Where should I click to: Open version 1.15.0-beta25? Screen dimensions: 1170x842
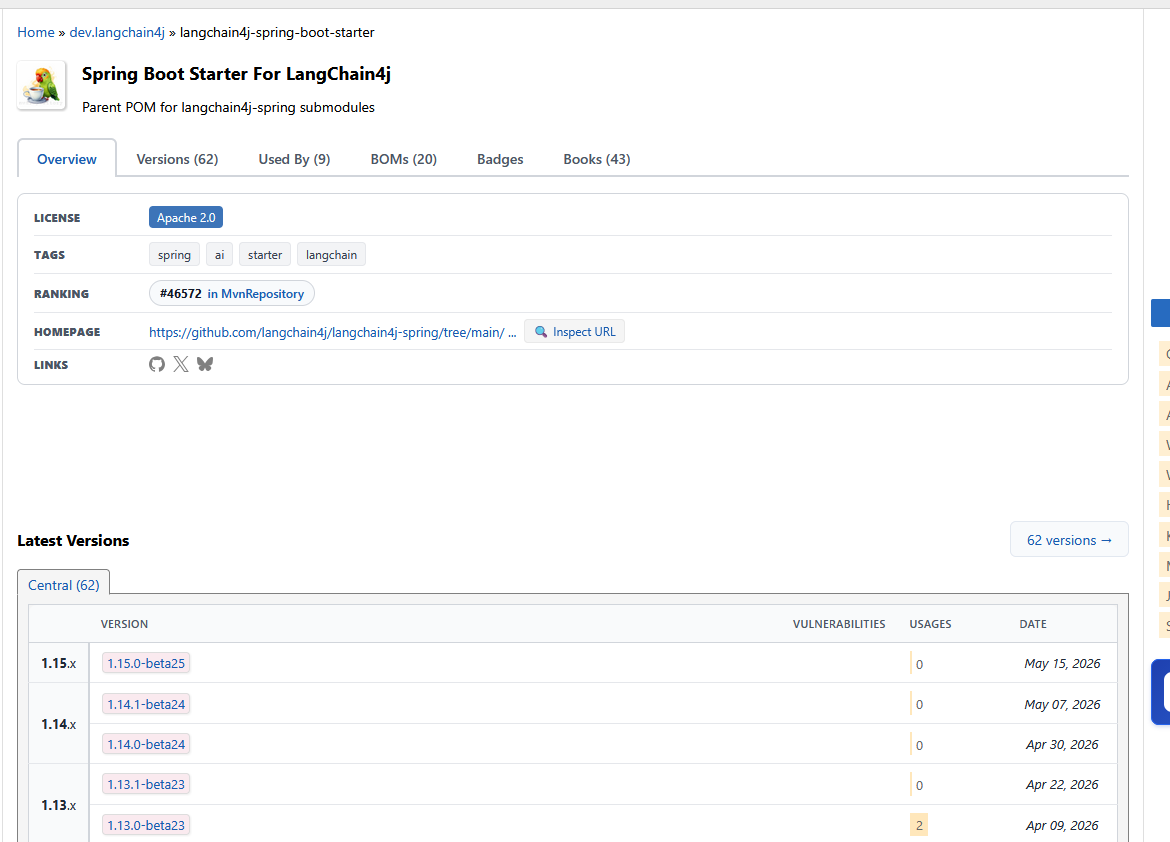click(146, 663)
